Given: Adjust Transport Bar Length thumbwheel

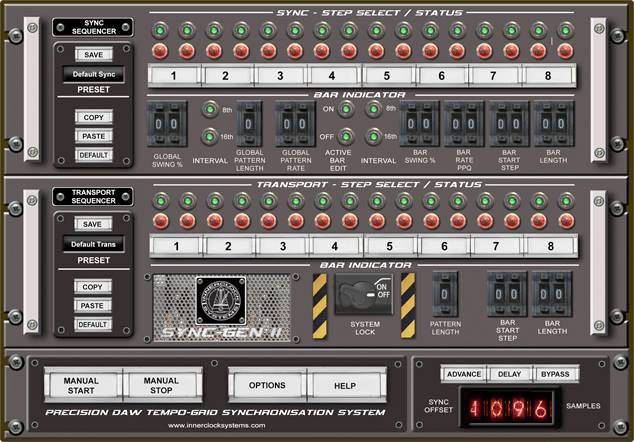Looking at the screenshot, I should (x=552, y=294).
